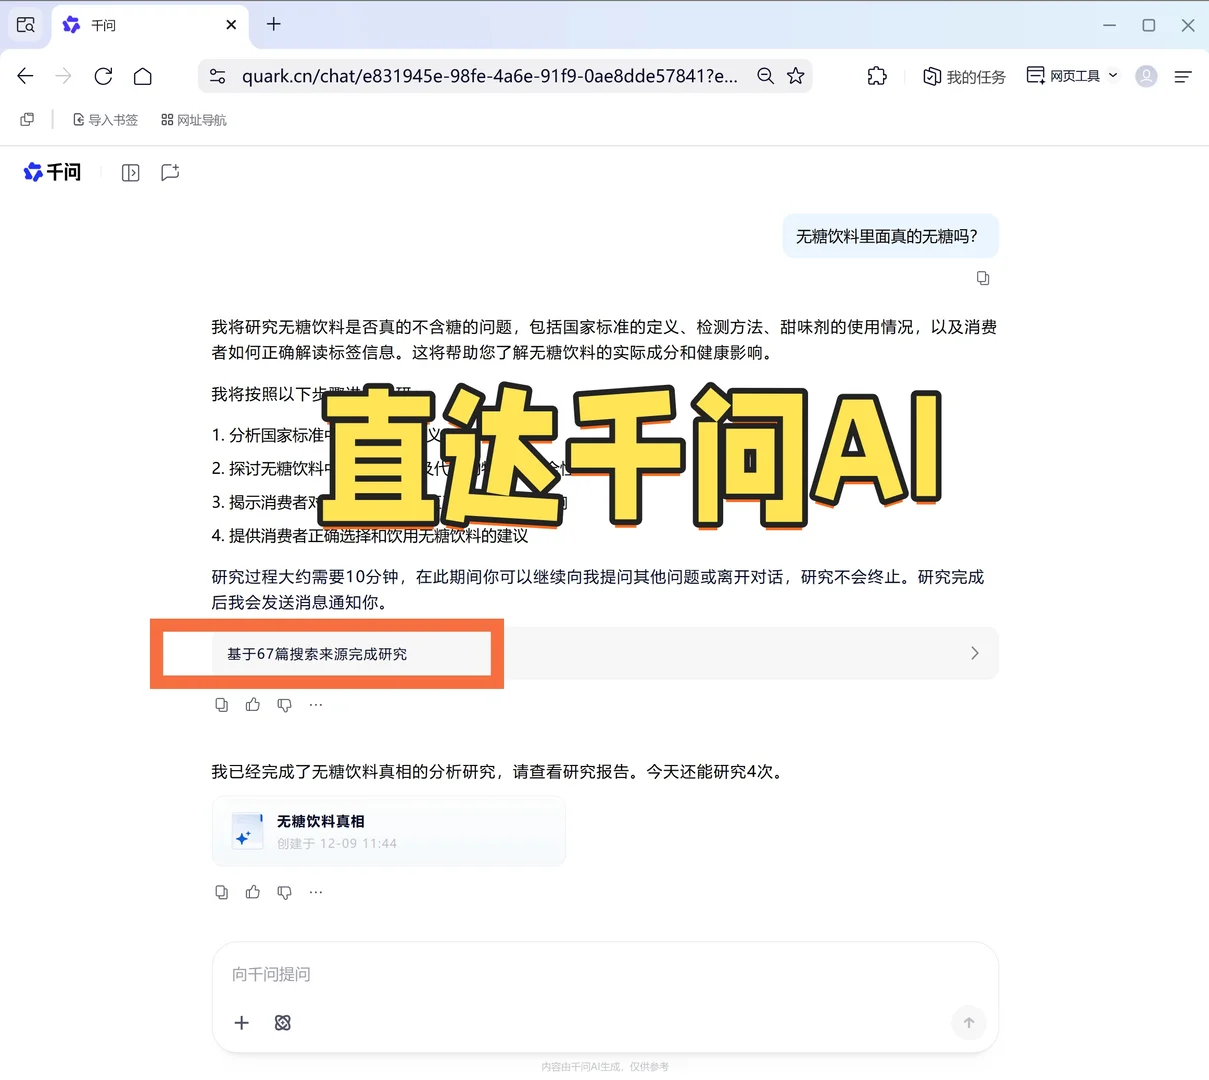Select the new chat icon in Qianwen
Viewport: 1209px width, 1080px height.
click(169, 172)
